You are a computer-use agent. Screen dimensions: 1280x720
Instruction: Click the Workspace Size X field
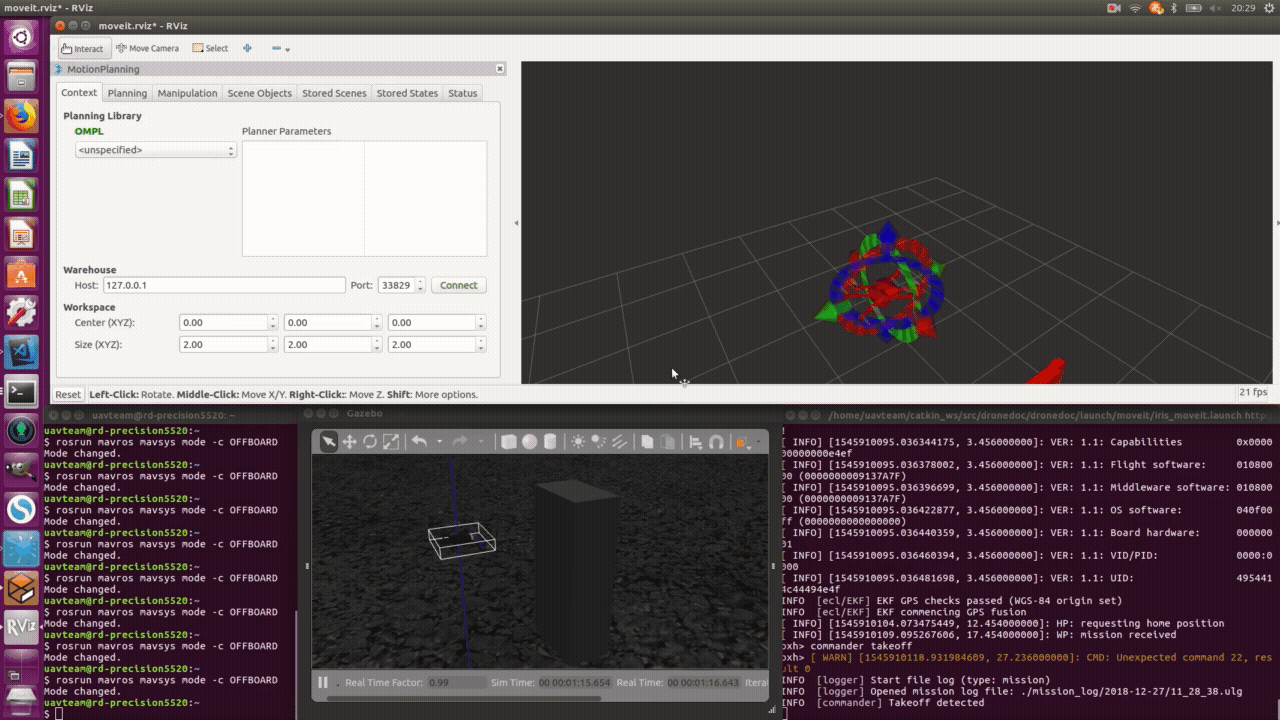(223, 344)
